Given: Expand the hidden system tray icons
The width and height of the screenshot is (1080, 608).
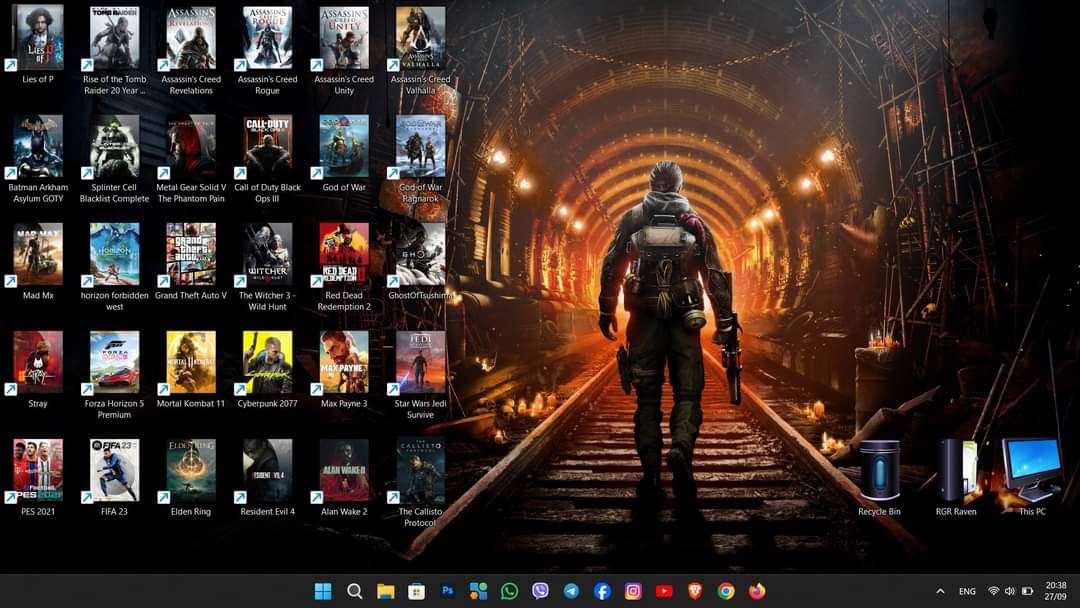Looking at the screenshot, I should [x=940, y=591].
